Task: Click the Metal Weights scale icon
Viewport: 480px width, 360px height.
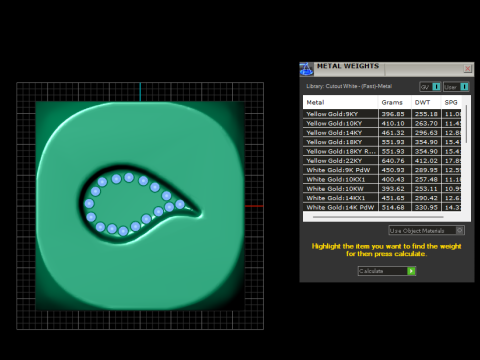Action: pos(306,69)
